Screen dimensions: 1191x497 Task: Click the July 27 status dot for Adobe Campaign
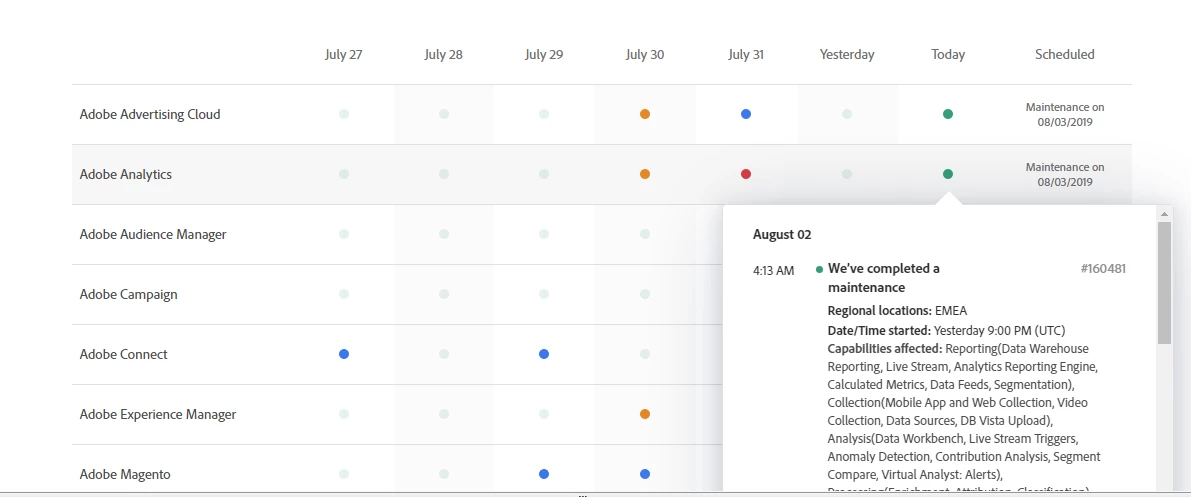coord(344,294)
